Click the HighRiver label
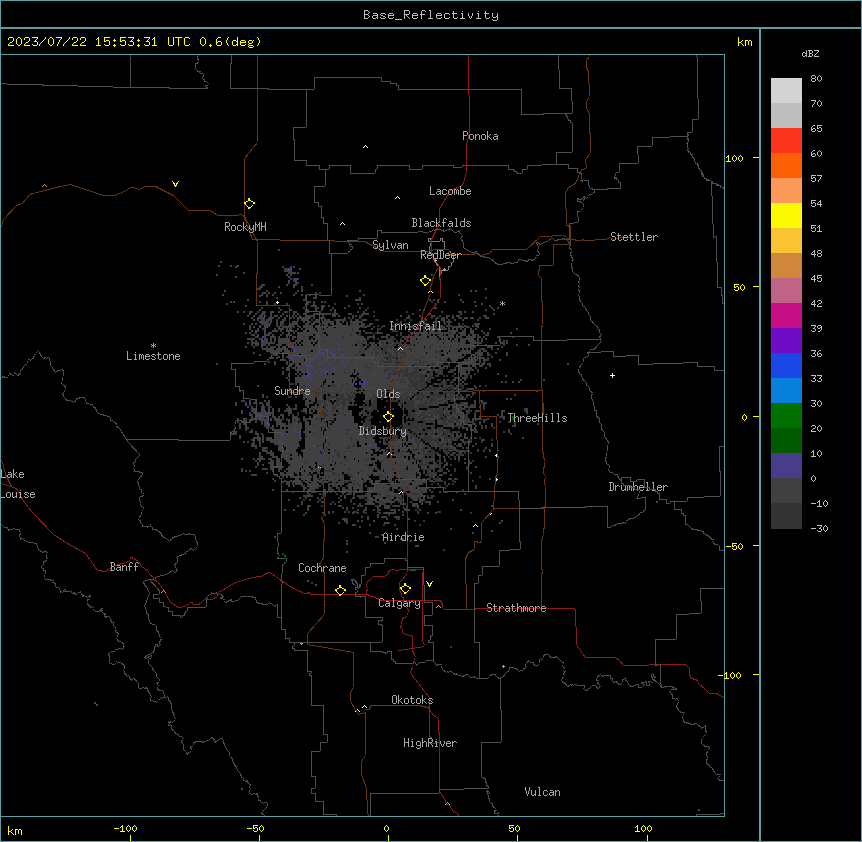The width and height of the screenshot is (862, 842). point(430,743)
